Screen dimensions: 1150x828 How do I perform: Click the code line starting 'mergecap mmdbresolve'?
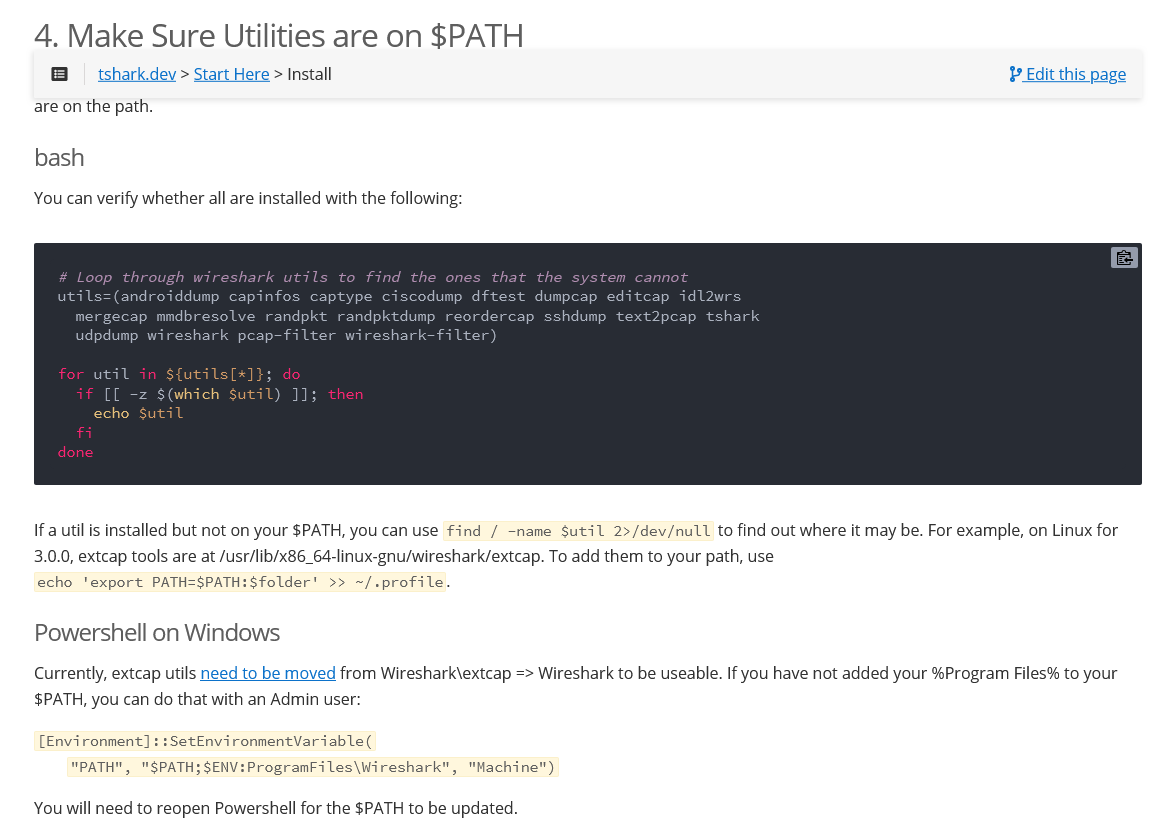tap(417, 316)
